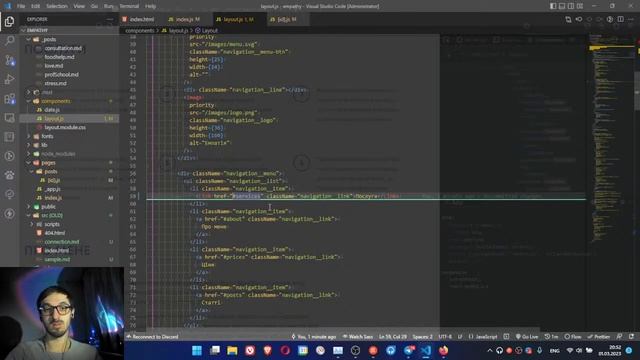The width and height of the screenshot is (640, 360).
Task: Click the Ln 59, Col 29 cursor position
Action: (393, 337)
